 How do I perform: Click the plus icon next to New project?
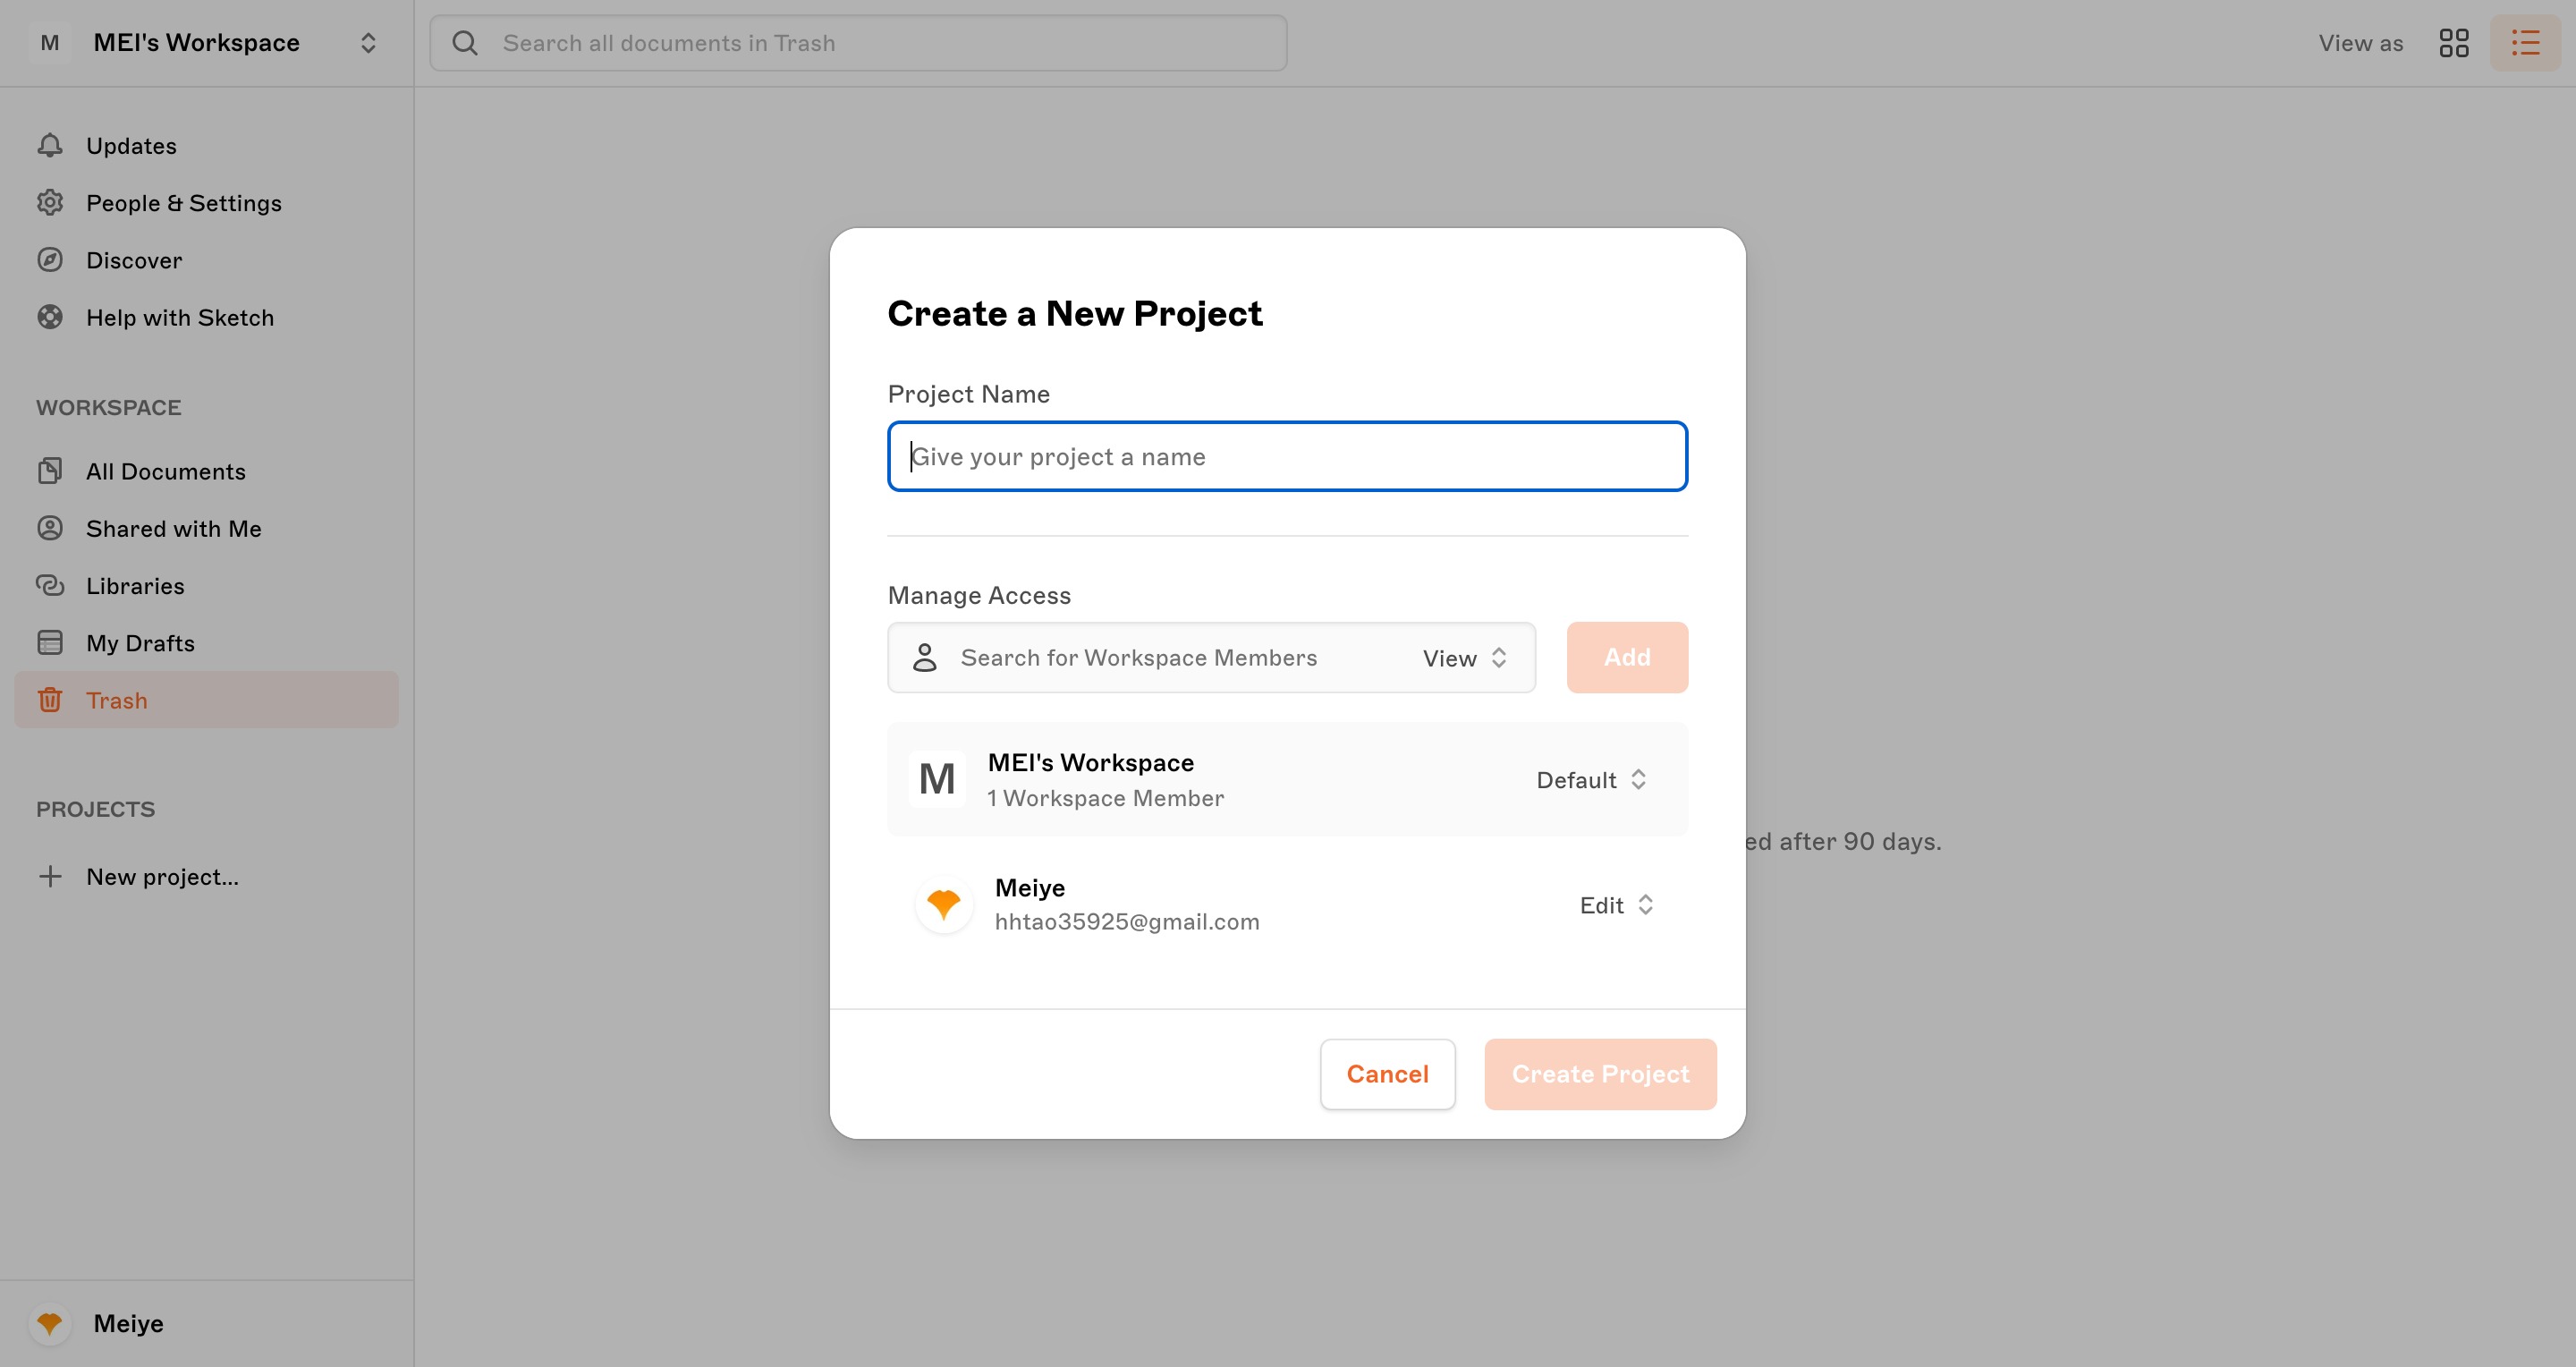(x=50, y=877)
